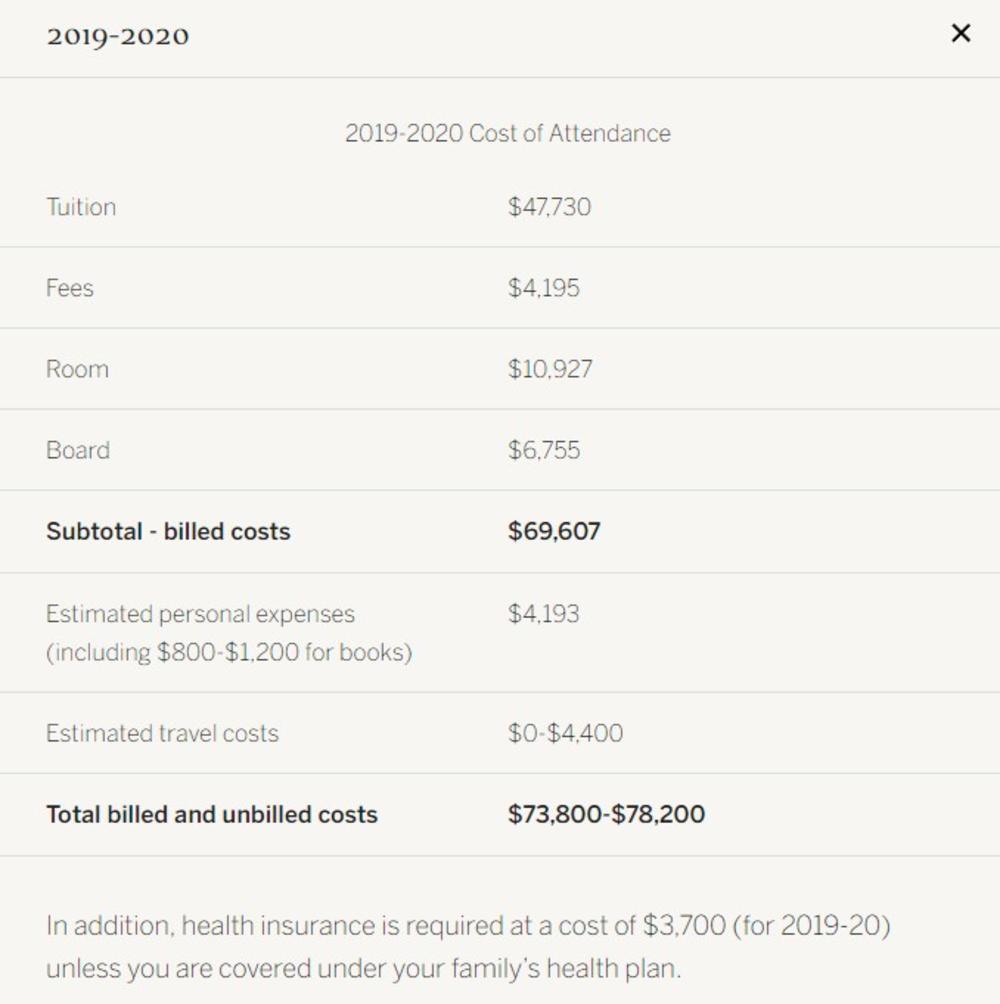The height and width of the screenshot is (1004, 1000).
Task: Select the $6,755 board amount
Action: 543,450
